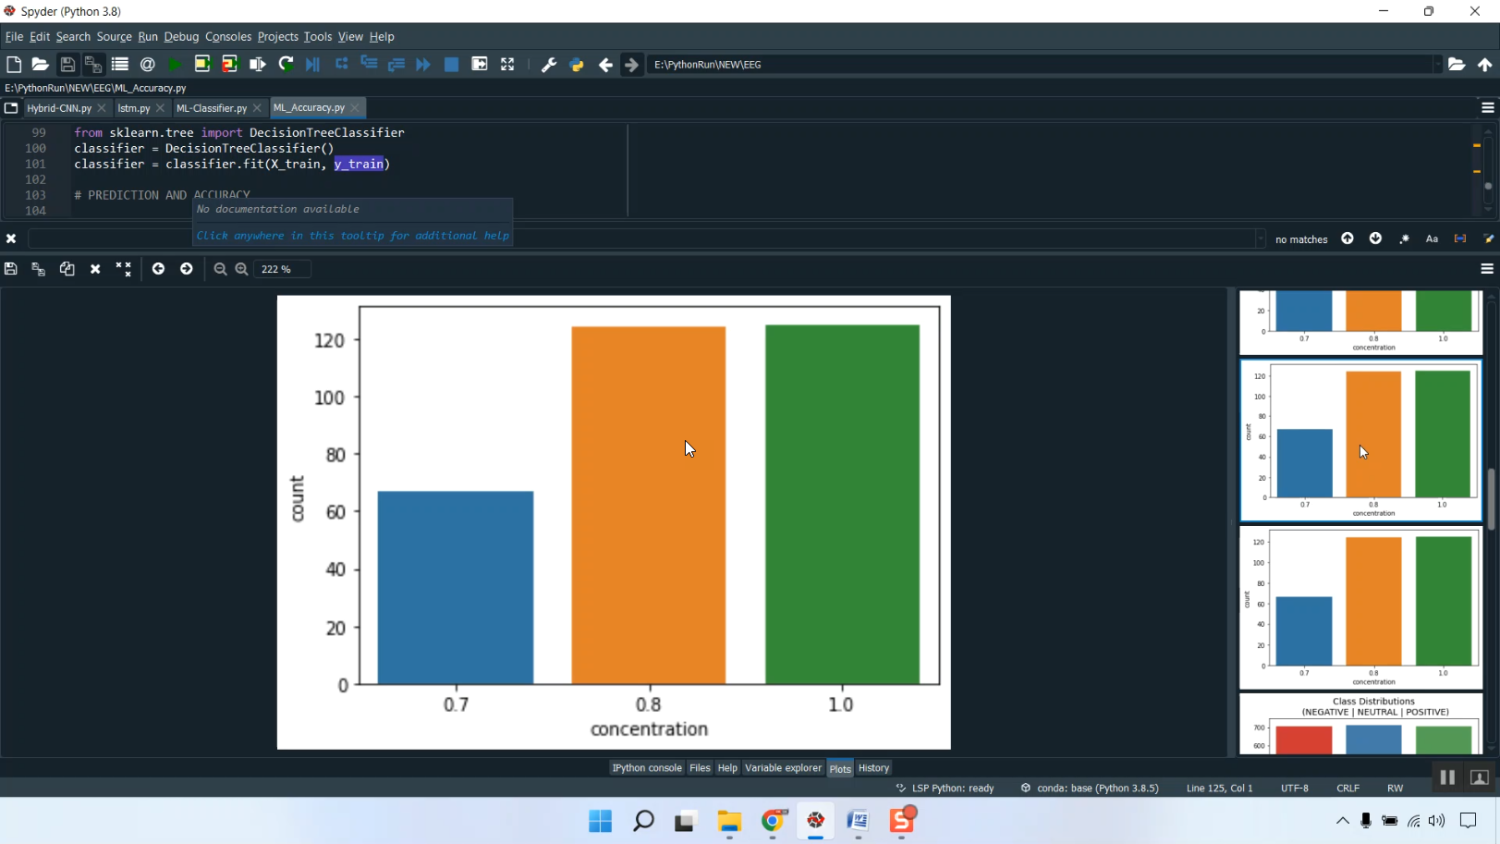Open the Plots pane options hamburger menu

[x=1487, y=269]
